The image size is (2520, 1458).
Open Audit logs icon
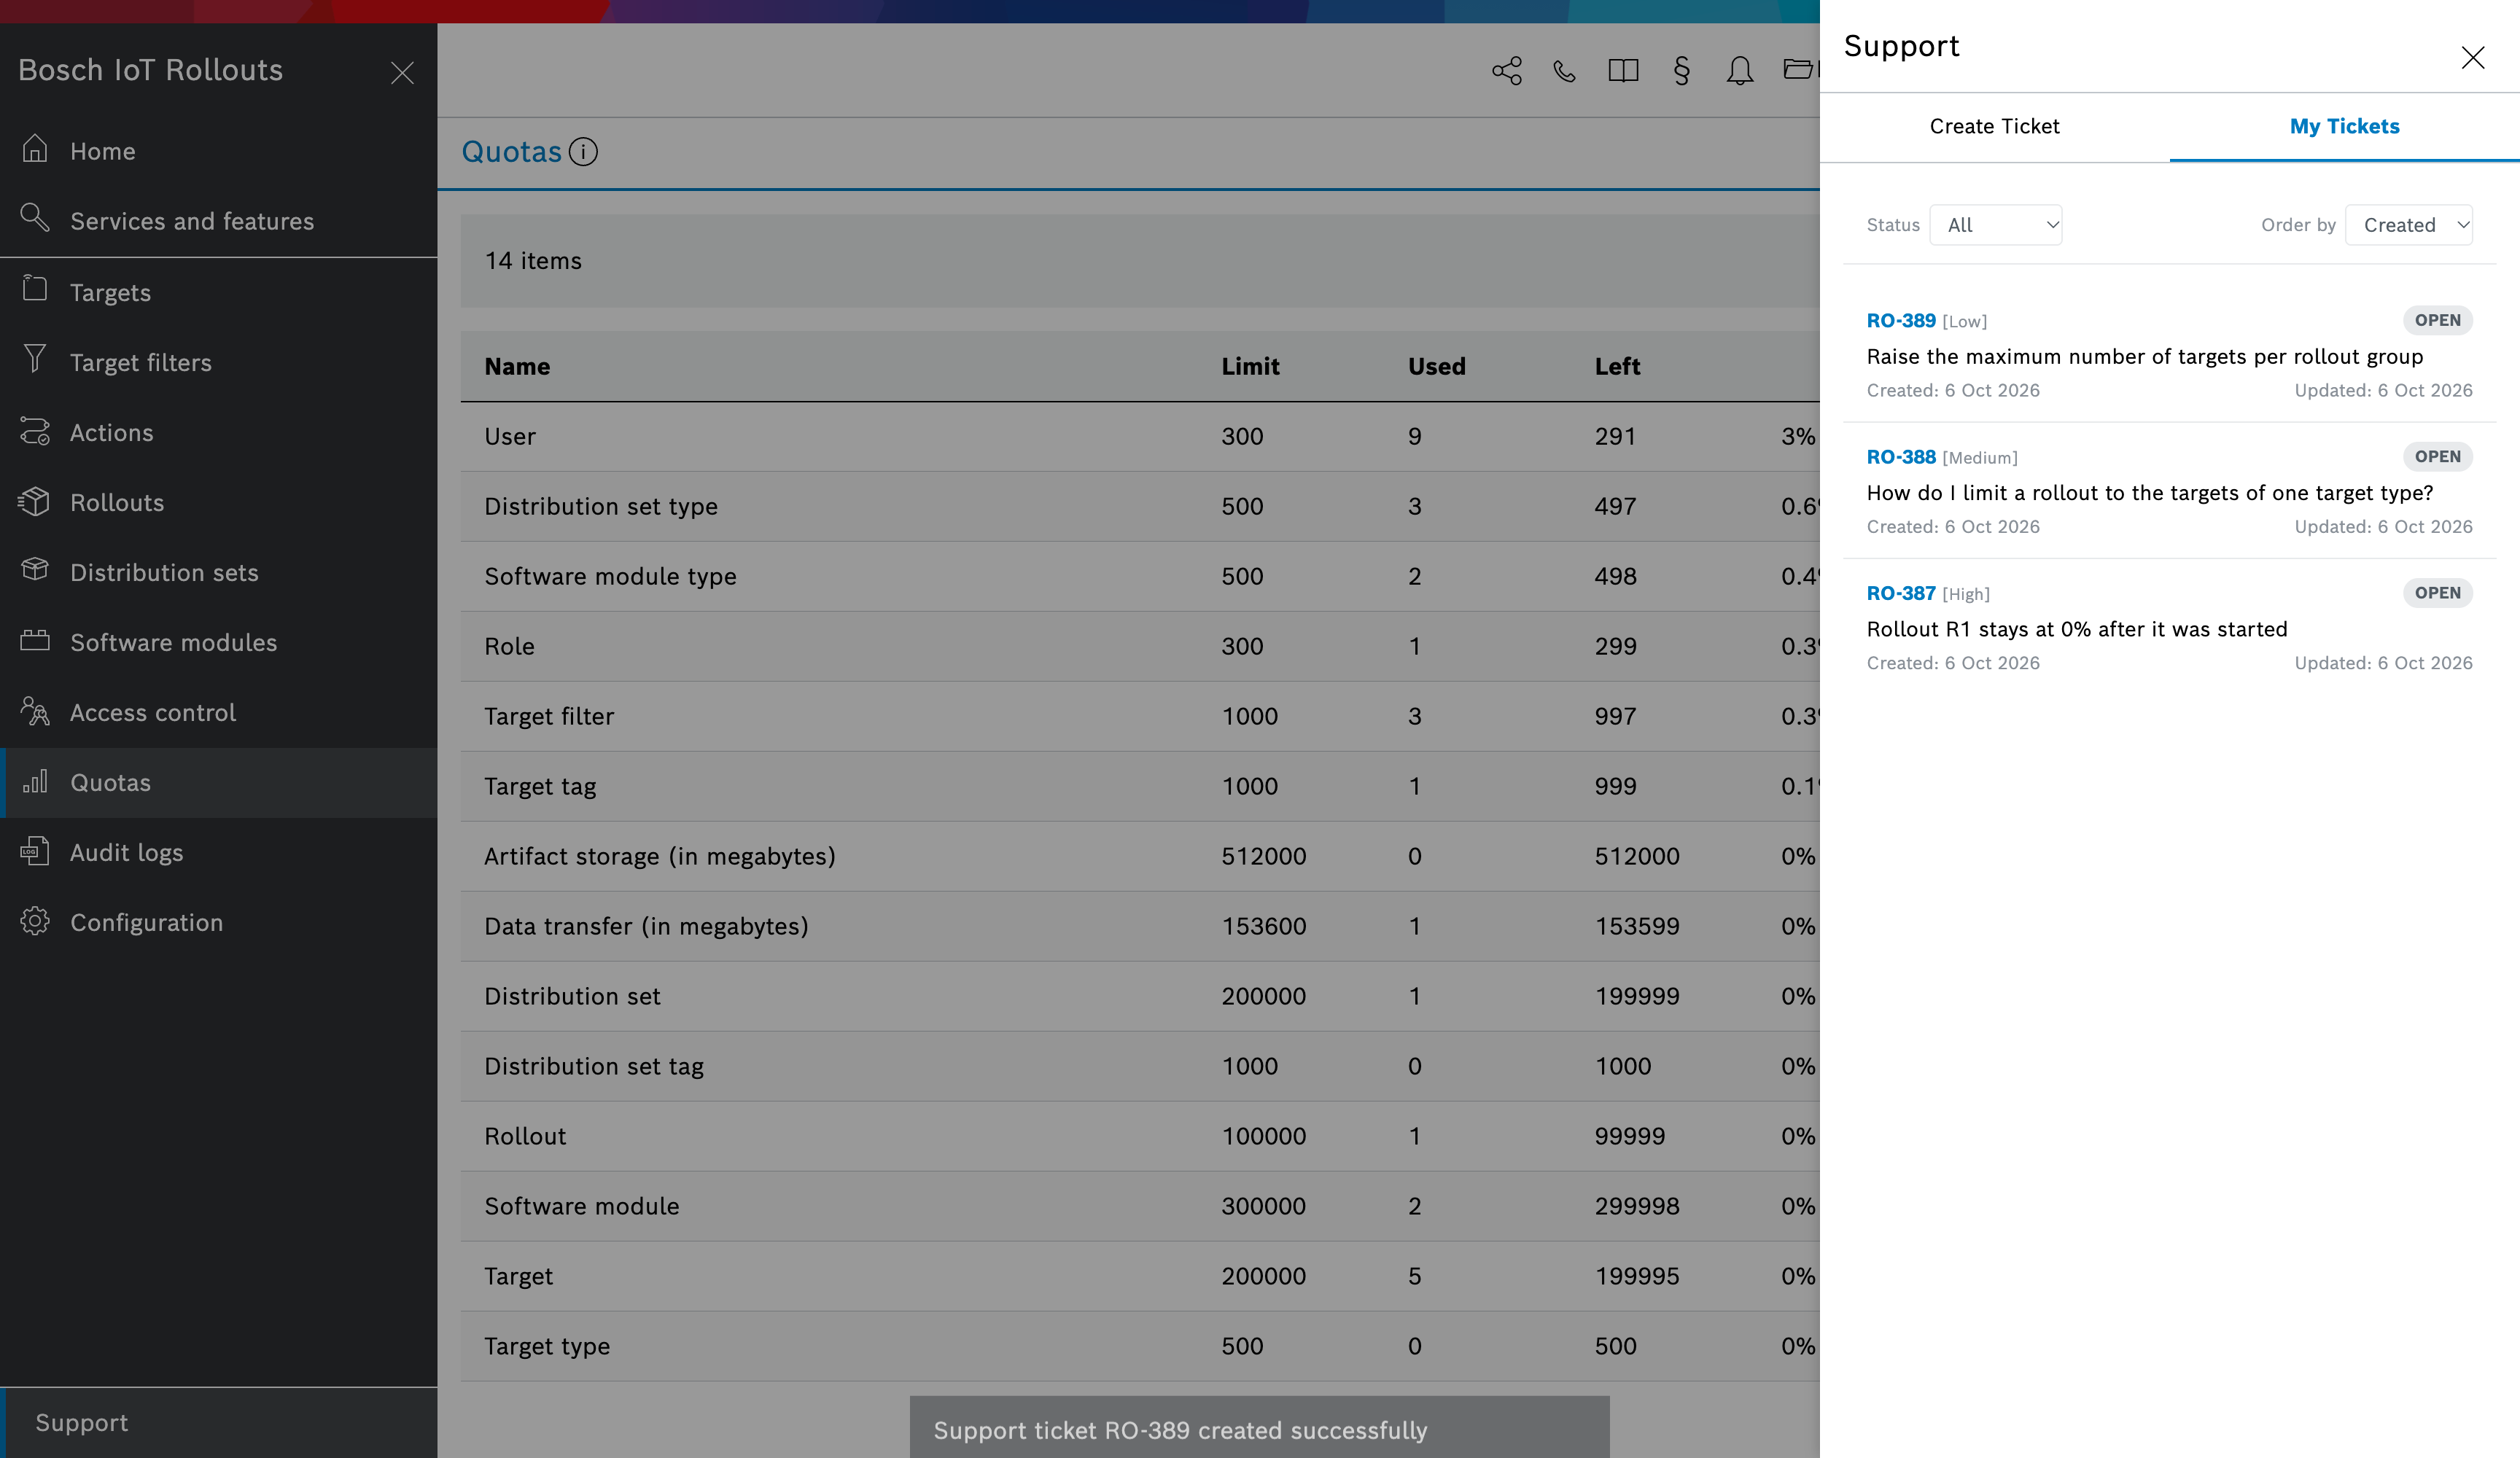click(35, 851)
